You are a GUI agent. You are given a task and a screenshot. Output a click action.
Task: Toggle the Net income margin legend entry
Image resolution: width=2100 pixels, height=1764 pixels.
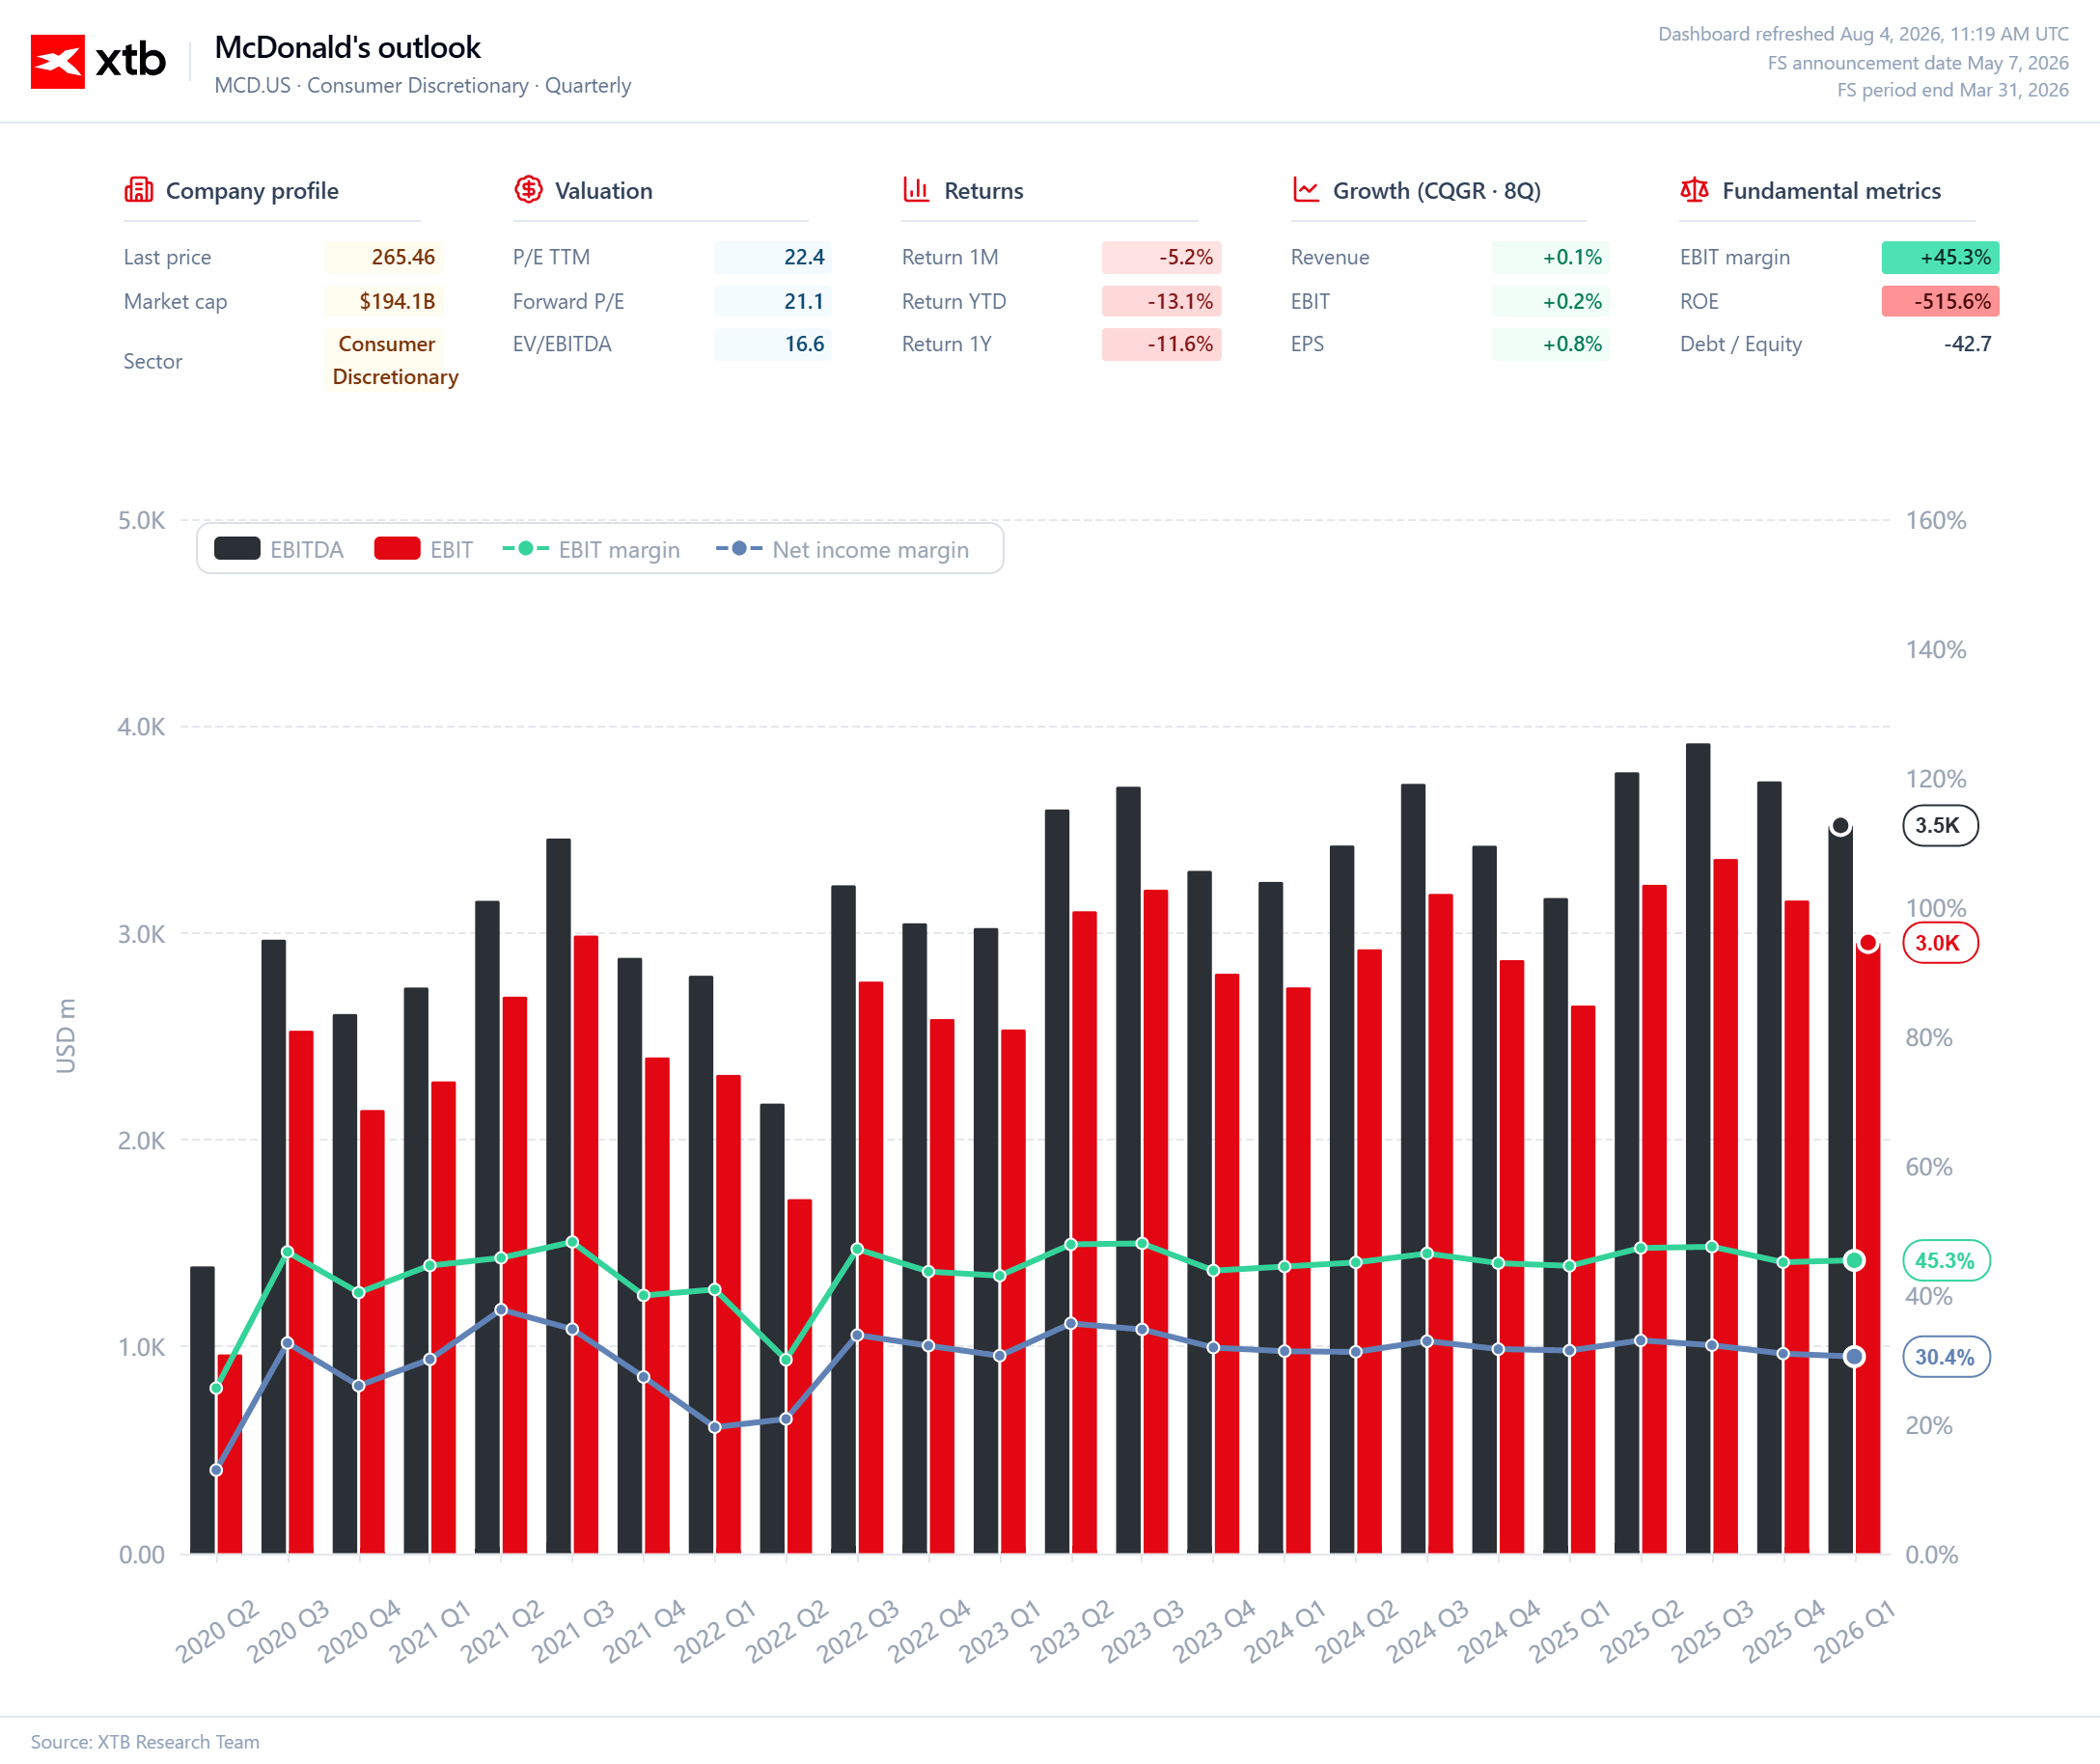[x=842, y=549]
